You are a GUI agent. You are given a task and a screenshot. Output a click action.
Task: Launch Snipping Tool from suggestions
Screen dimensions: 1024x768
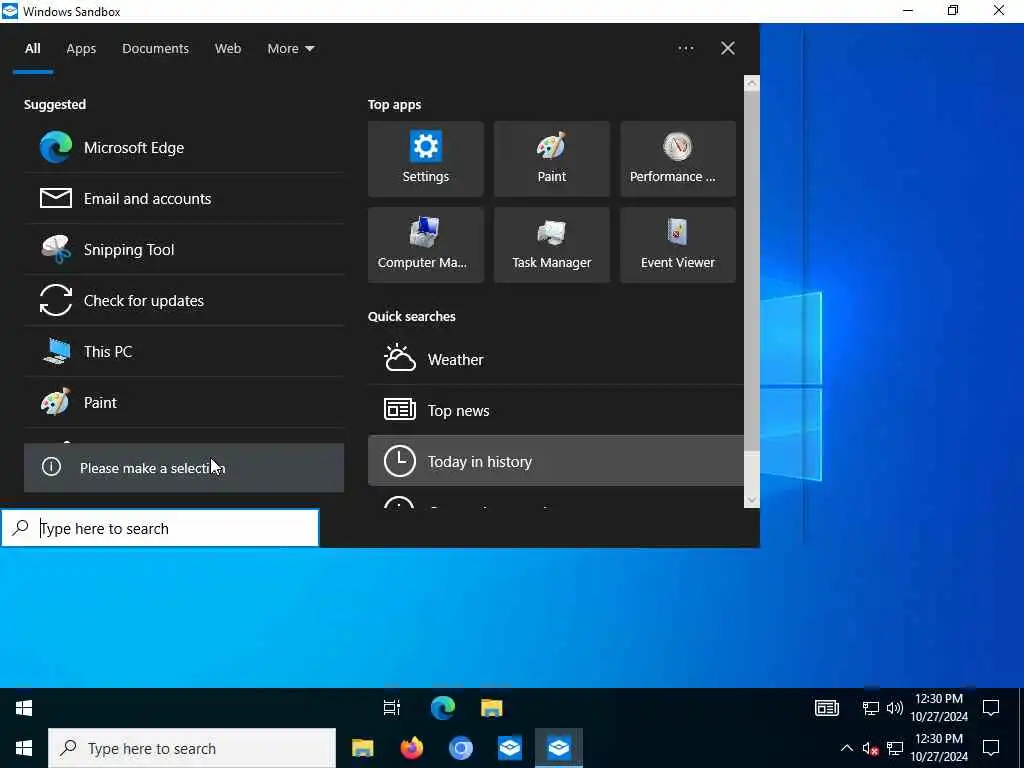click(184, 249)
